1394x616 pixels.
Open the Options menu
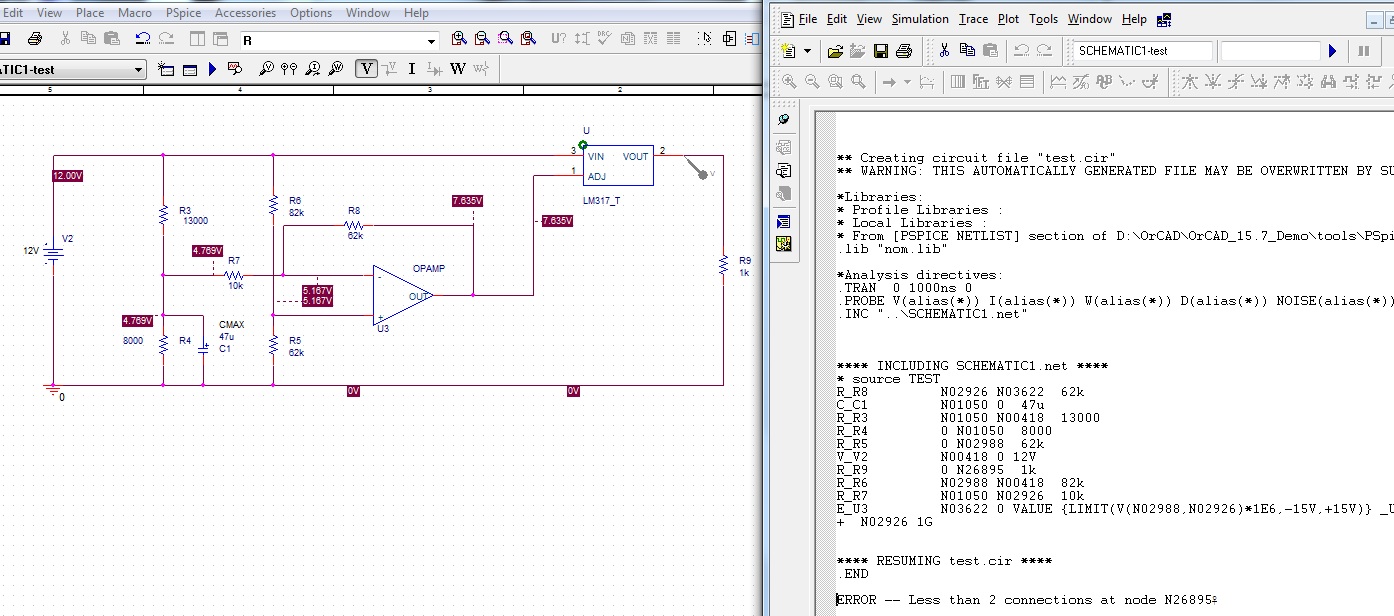click(311, 13)
